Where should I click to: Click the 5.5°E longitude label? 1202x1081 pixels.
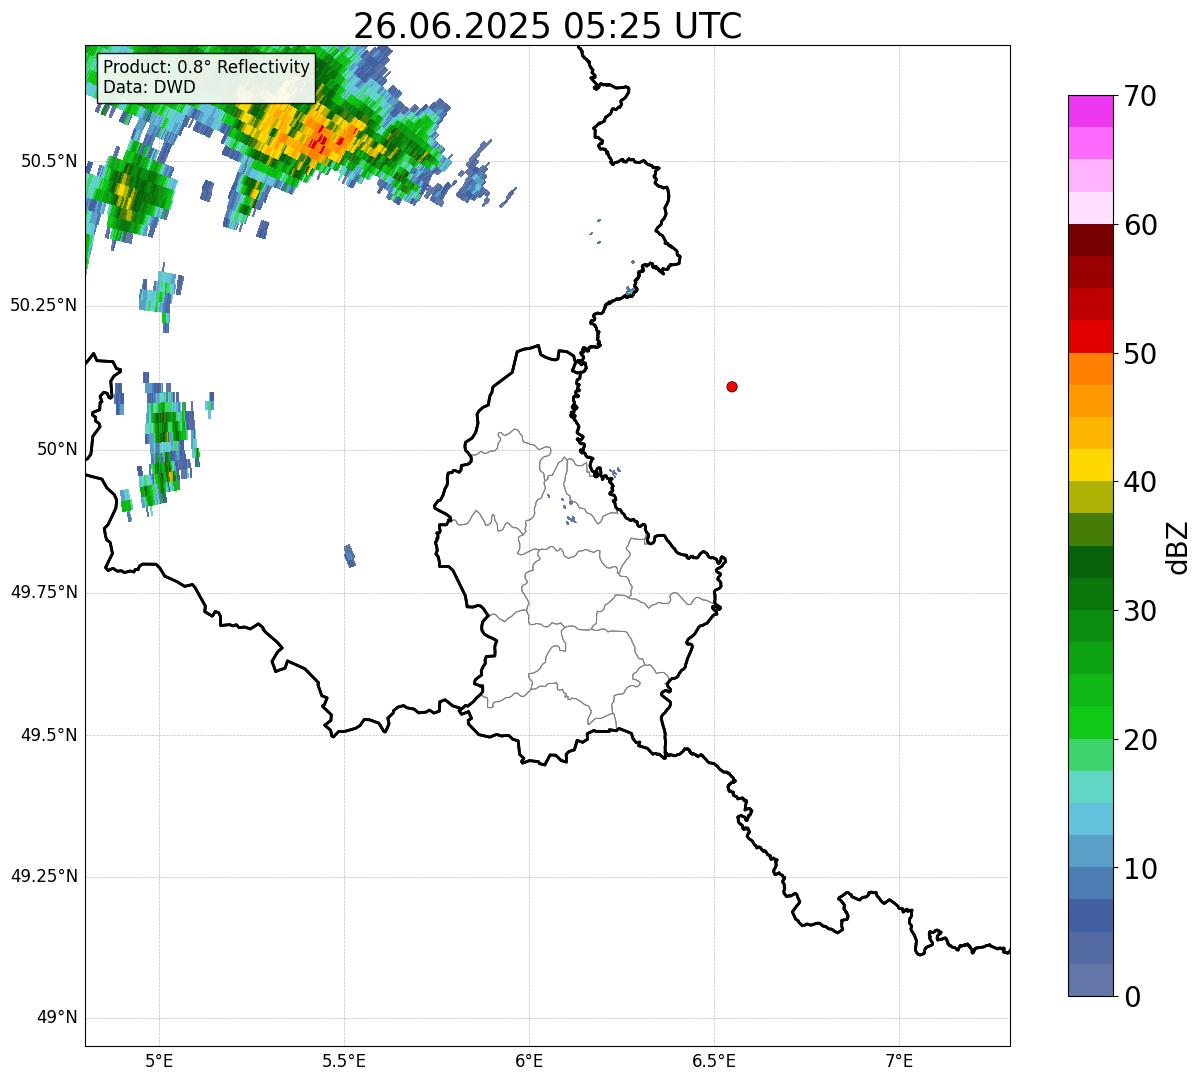tap(344, 1060)
